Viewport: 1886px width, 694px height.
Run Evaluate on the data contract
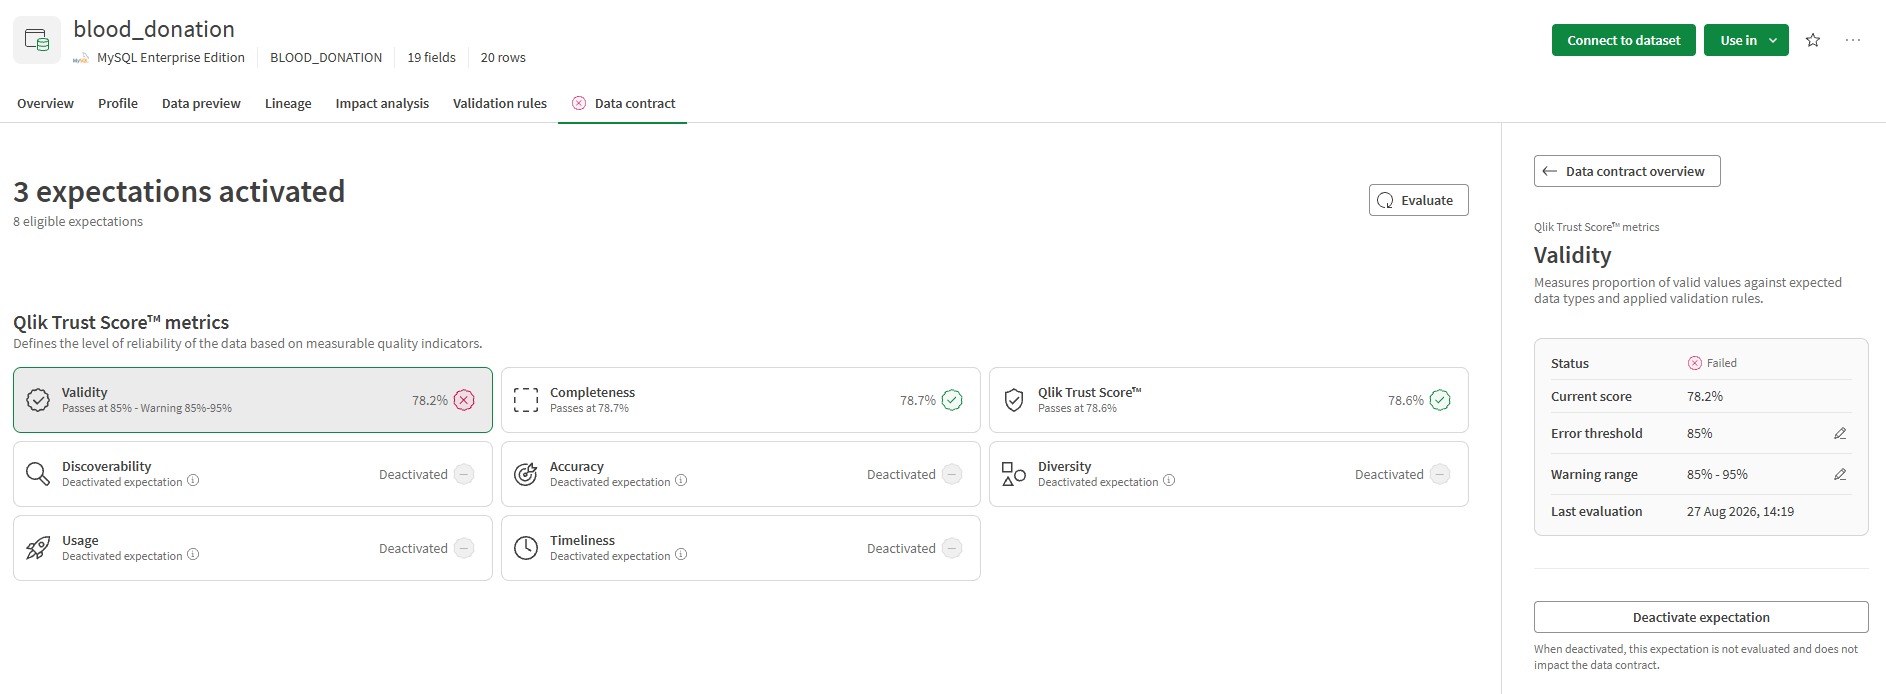1418,200
